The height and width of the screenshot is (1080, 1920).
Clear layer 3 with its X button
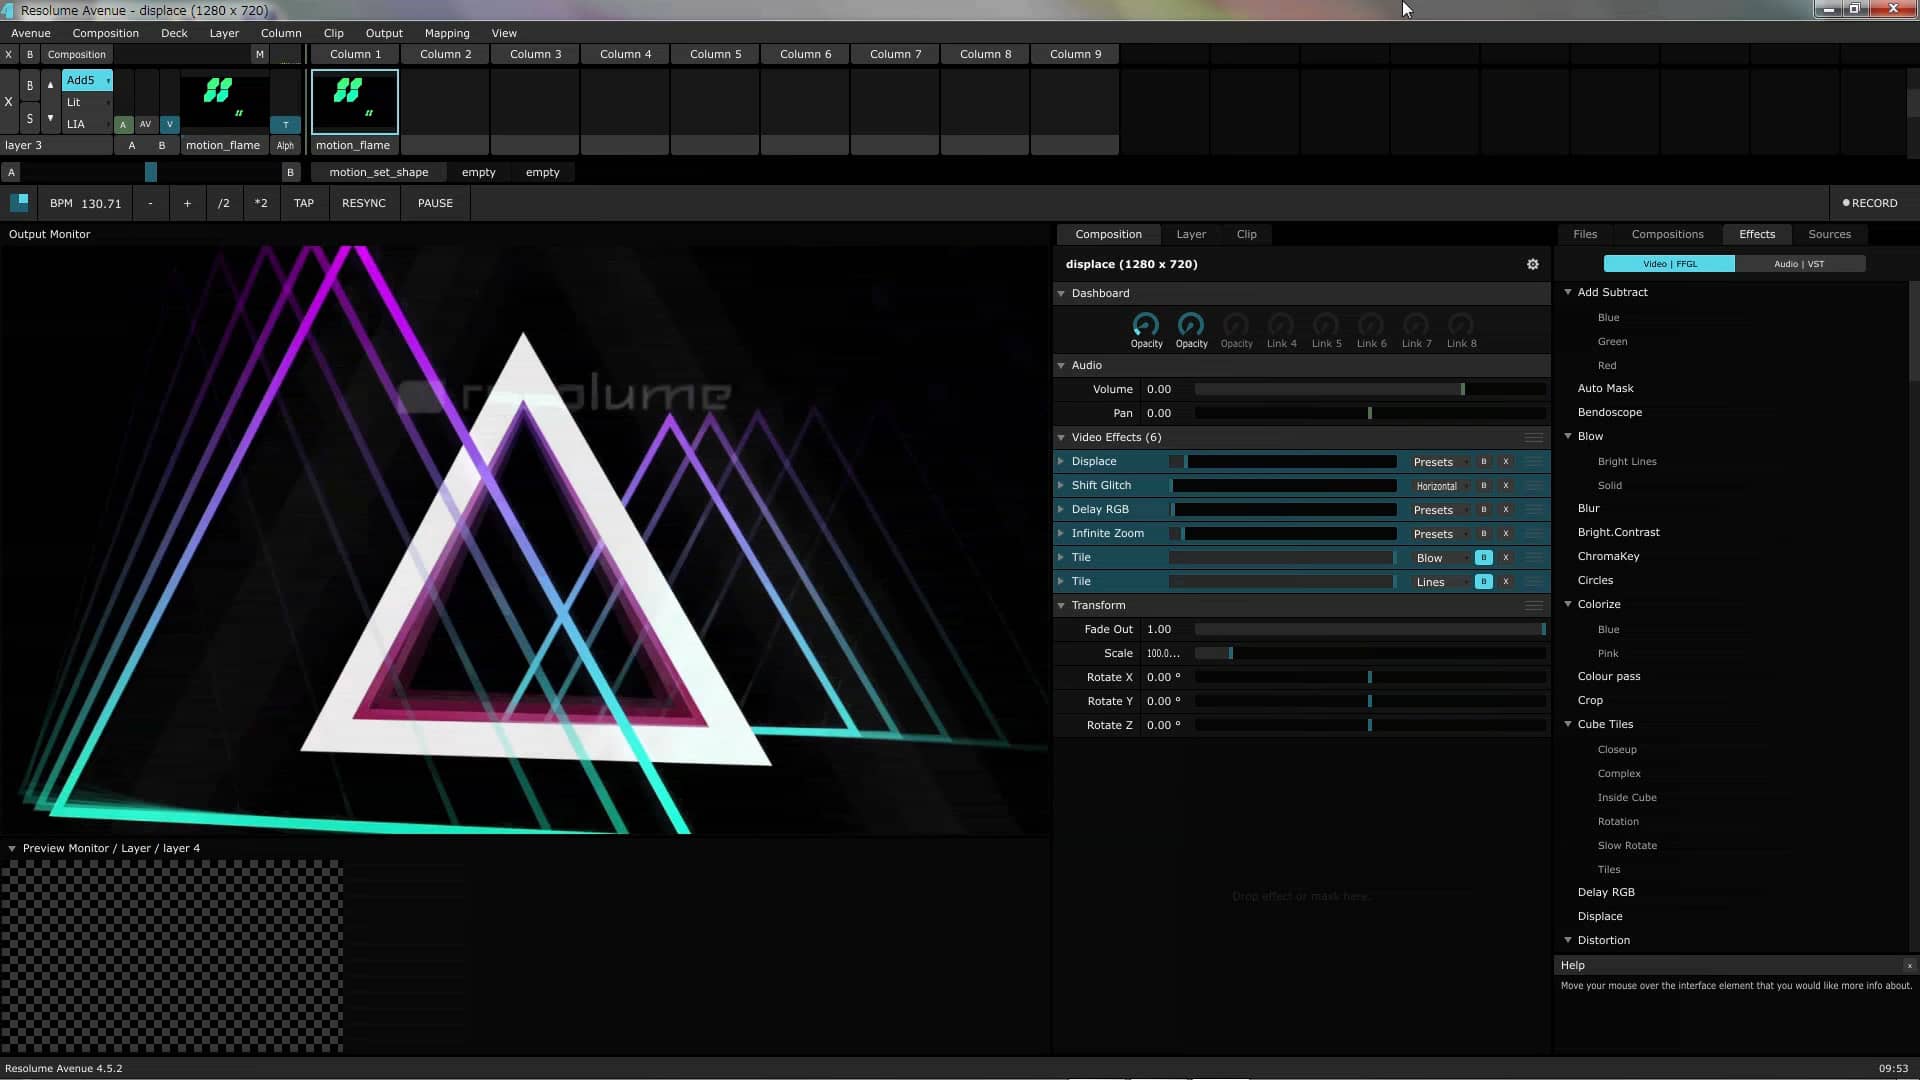pos(8,101)
